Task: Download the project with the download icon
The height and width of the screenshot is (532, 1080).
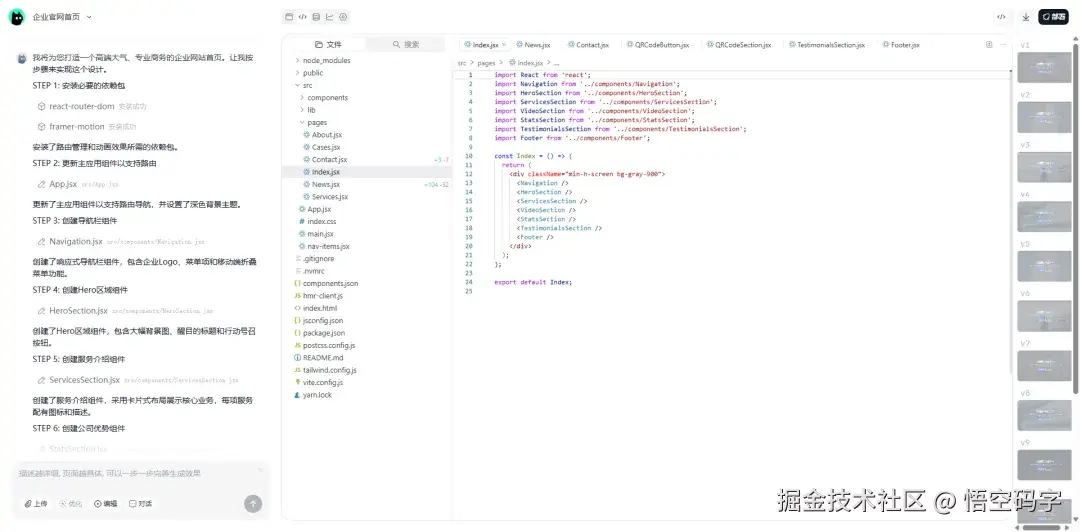Action: (x=1026, y=17)
